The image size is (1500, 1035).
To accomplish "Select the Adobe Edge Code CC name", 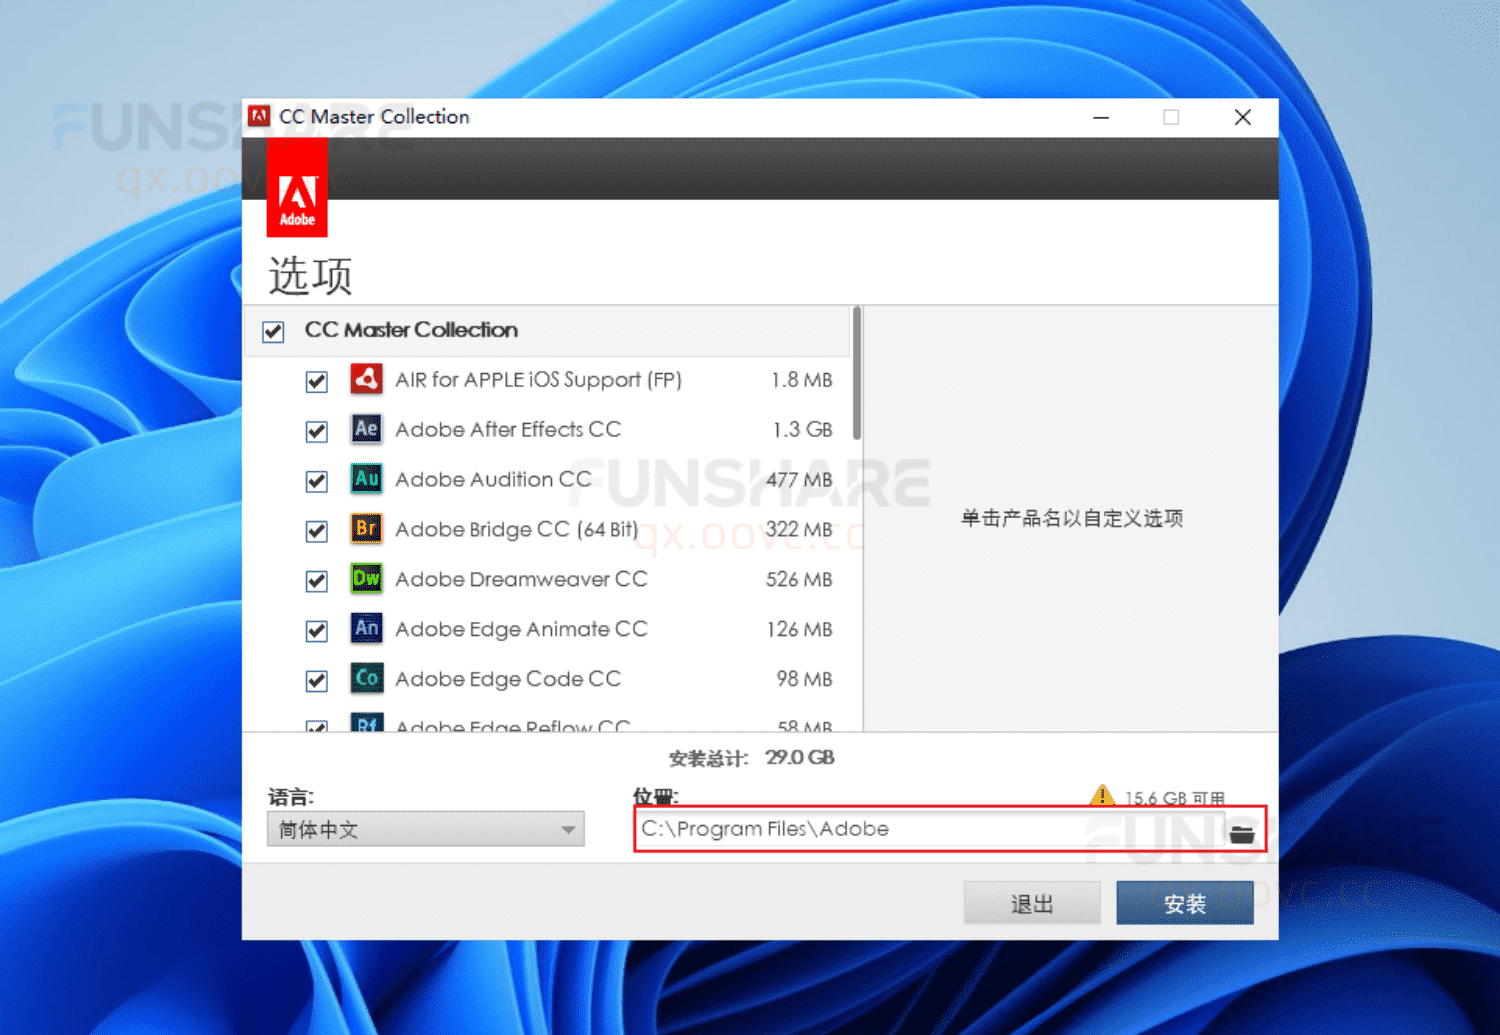I will coord(508,679).
